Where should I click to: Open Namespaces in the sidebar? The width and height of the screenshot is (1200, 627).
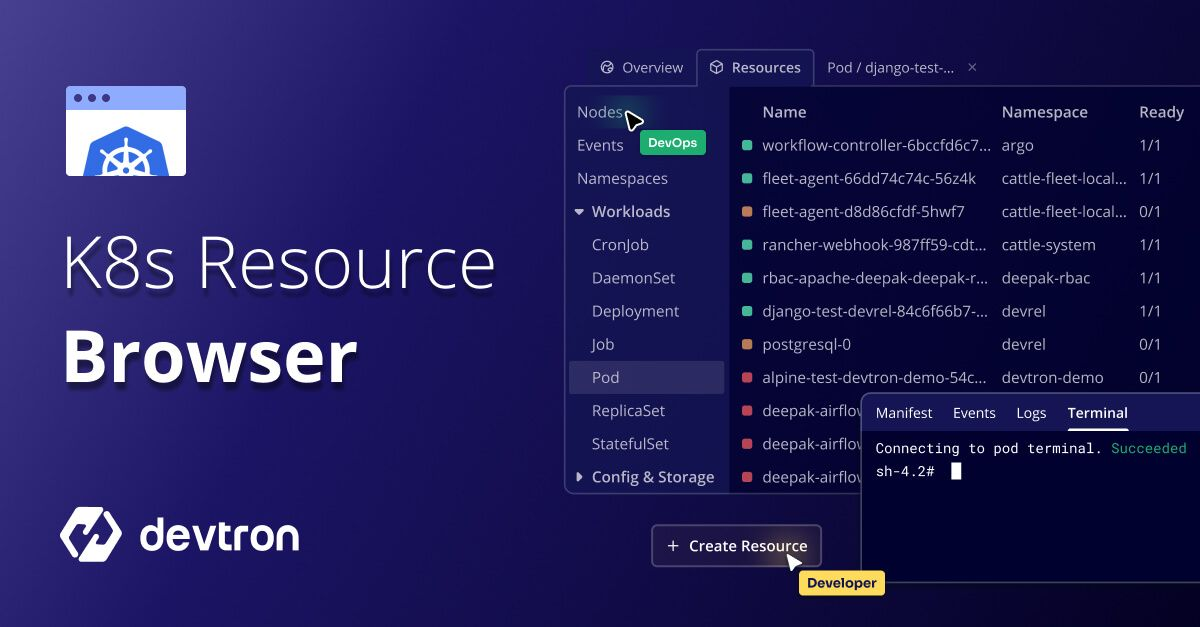pyautogui.click(x=622, y=178)
